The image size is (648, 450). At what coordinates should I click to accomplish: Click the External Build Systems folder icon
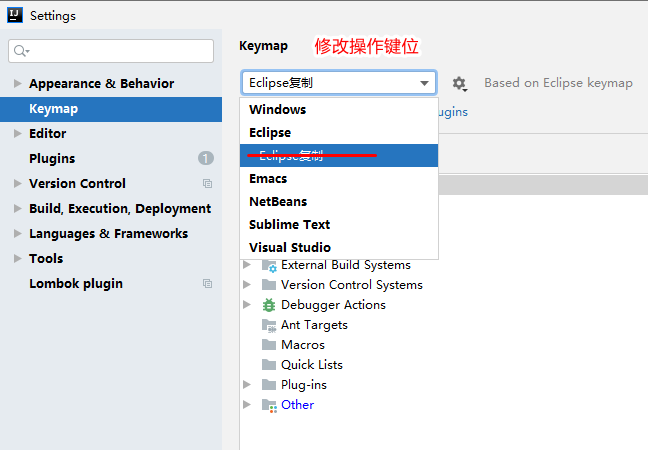coord(269,265)
